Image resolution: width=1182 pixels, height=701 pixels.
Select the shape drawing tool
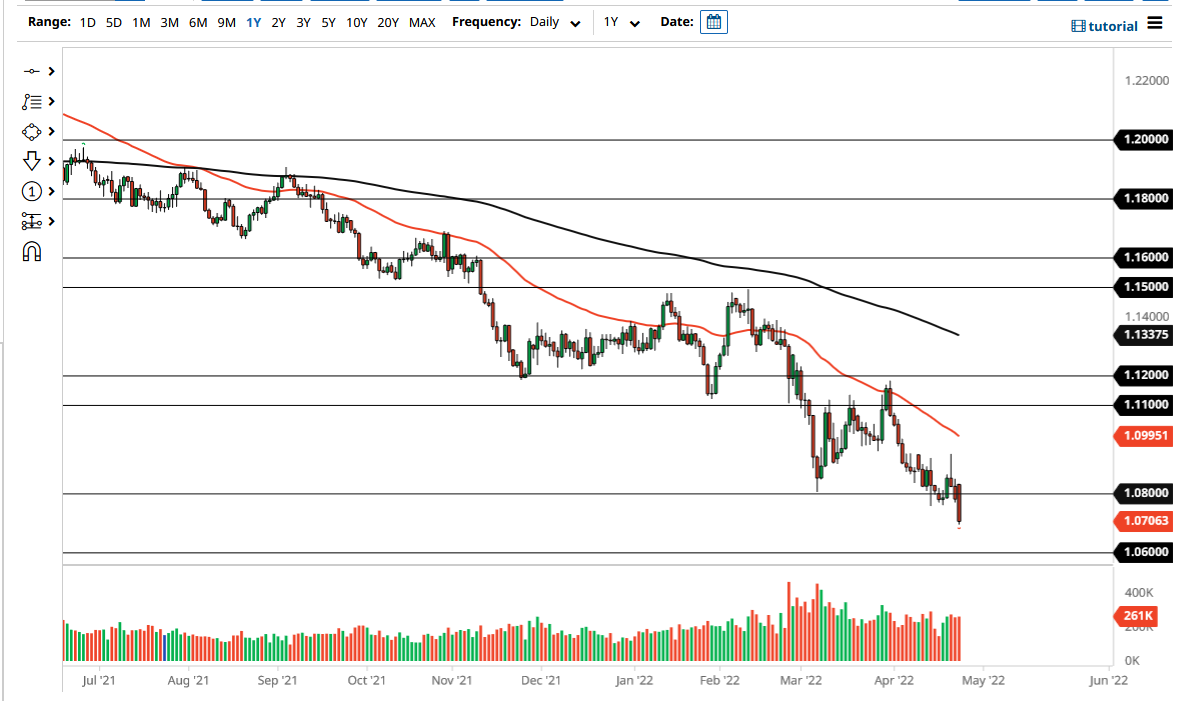click(33, 131)
